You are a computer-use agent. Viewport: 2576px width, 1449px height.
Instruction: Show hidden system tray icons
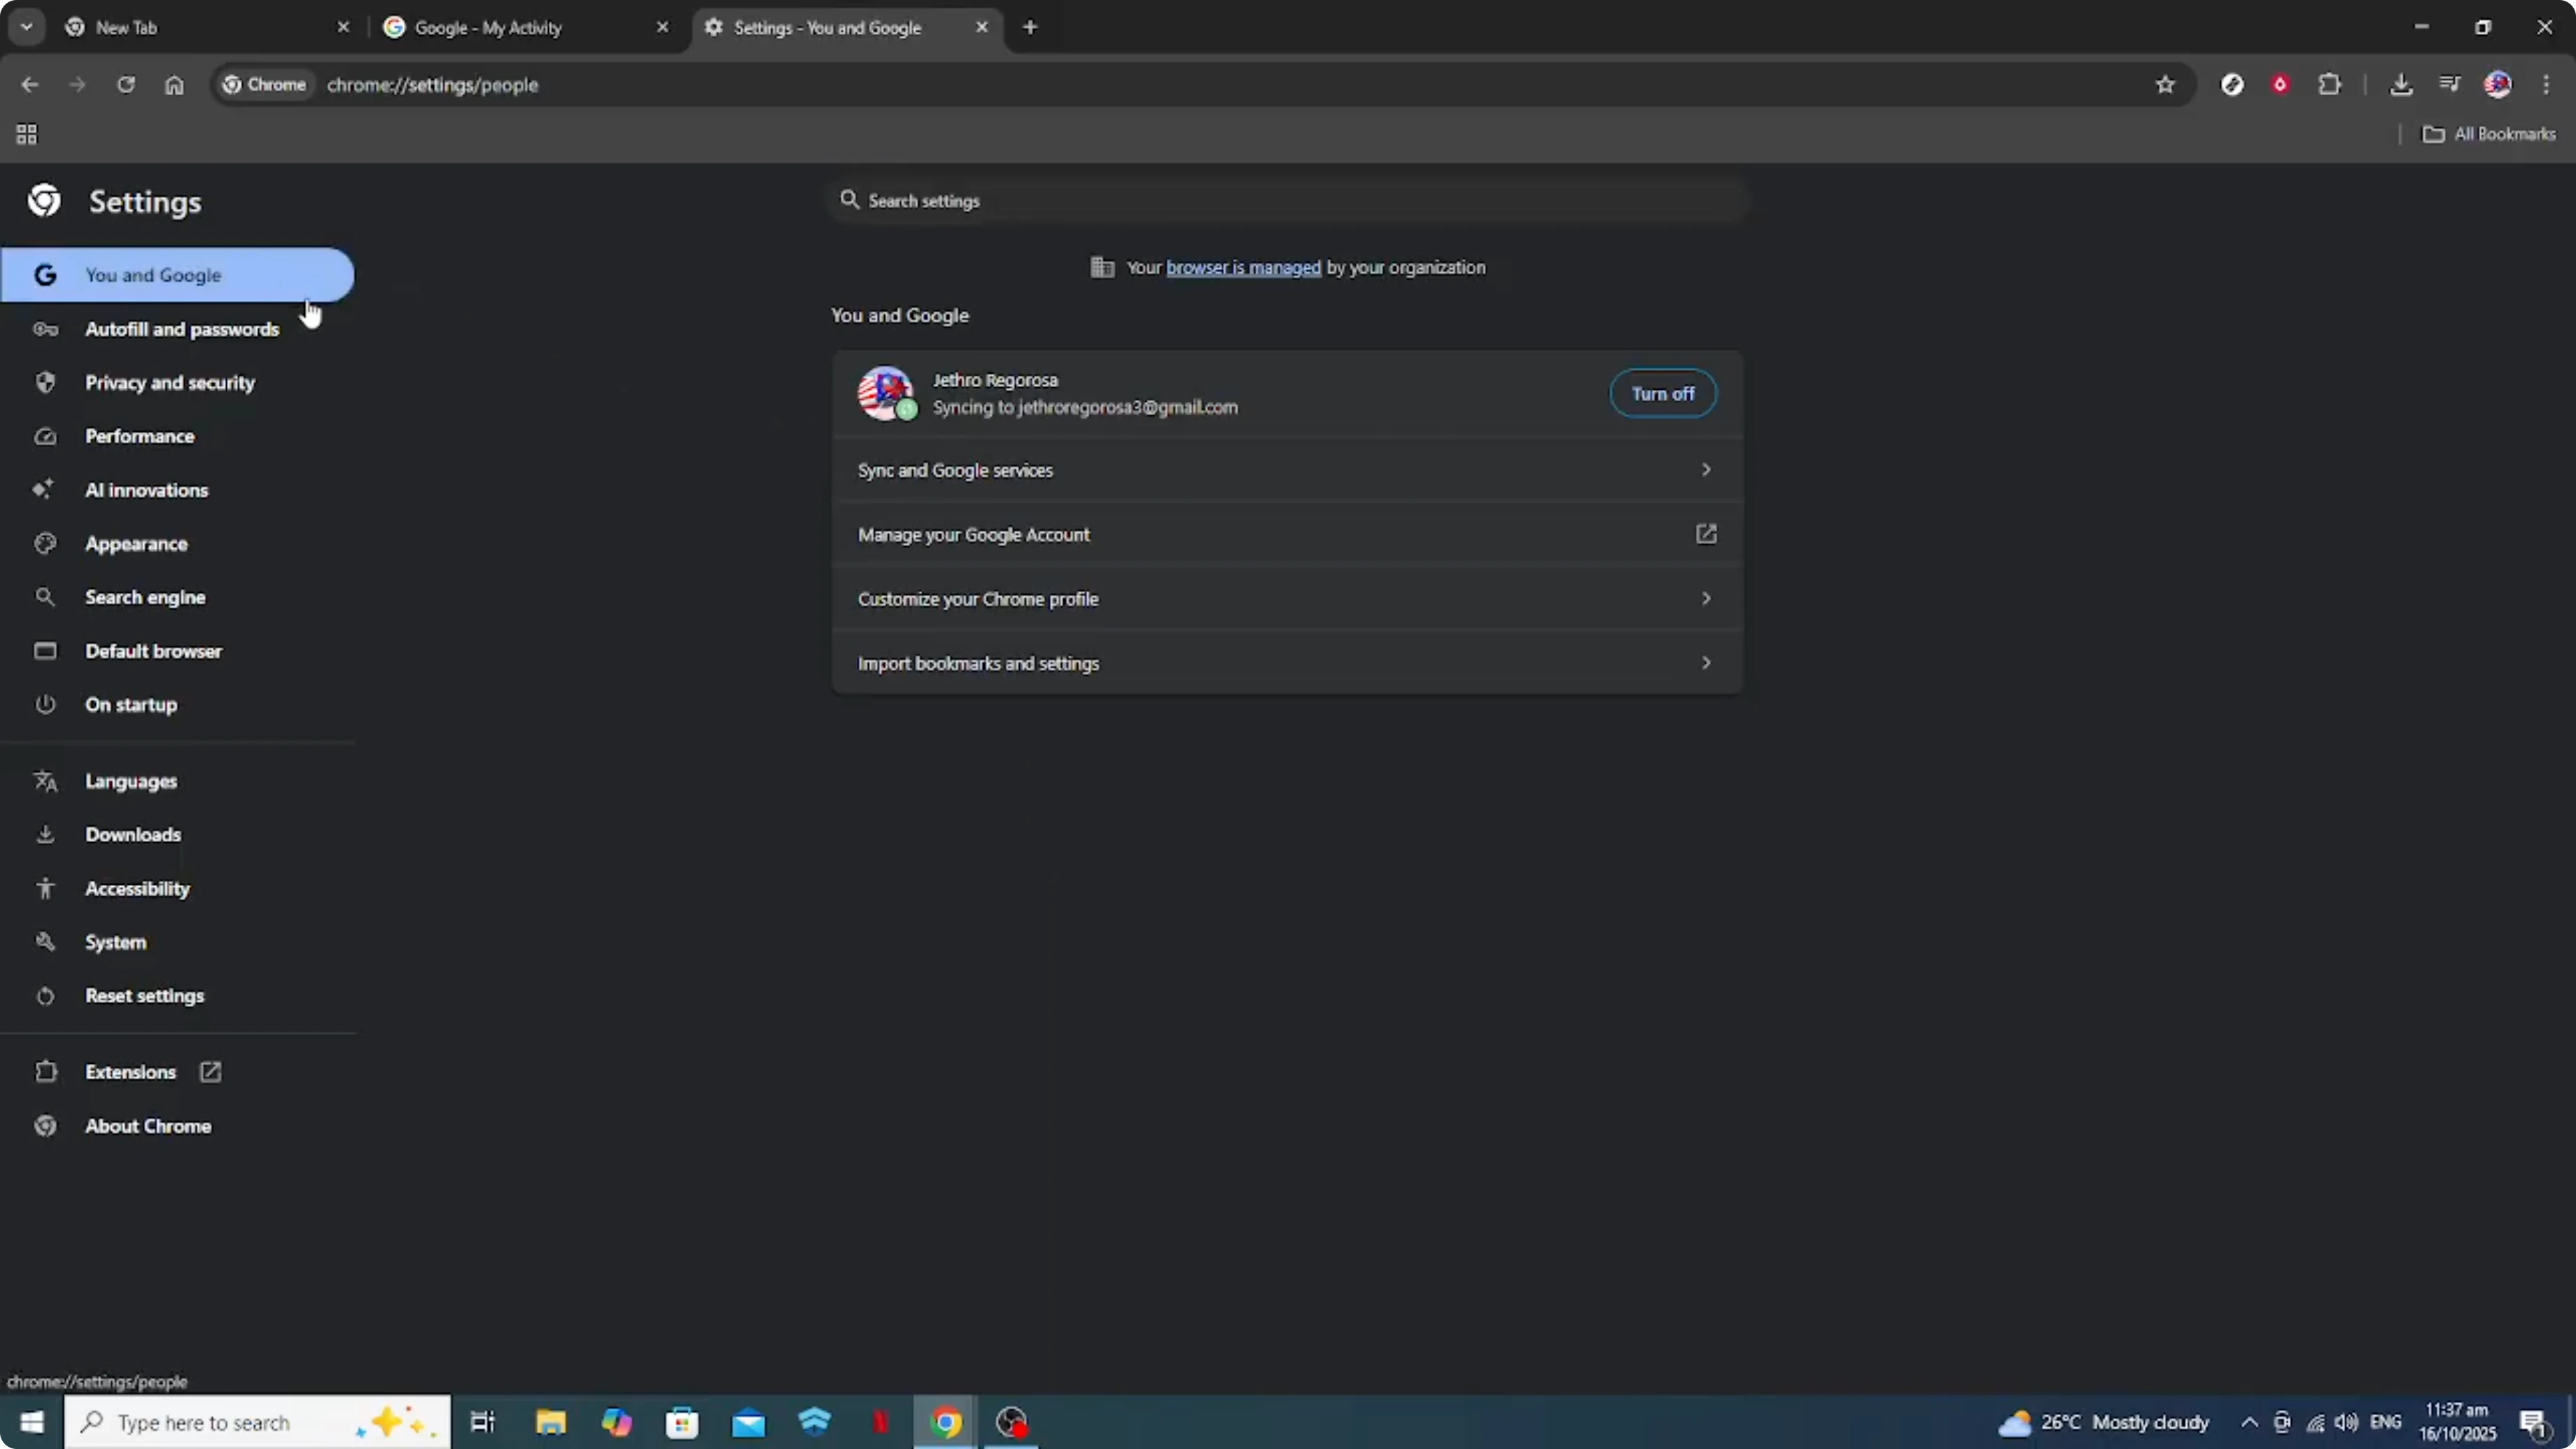click(x=2249, y=1422)
